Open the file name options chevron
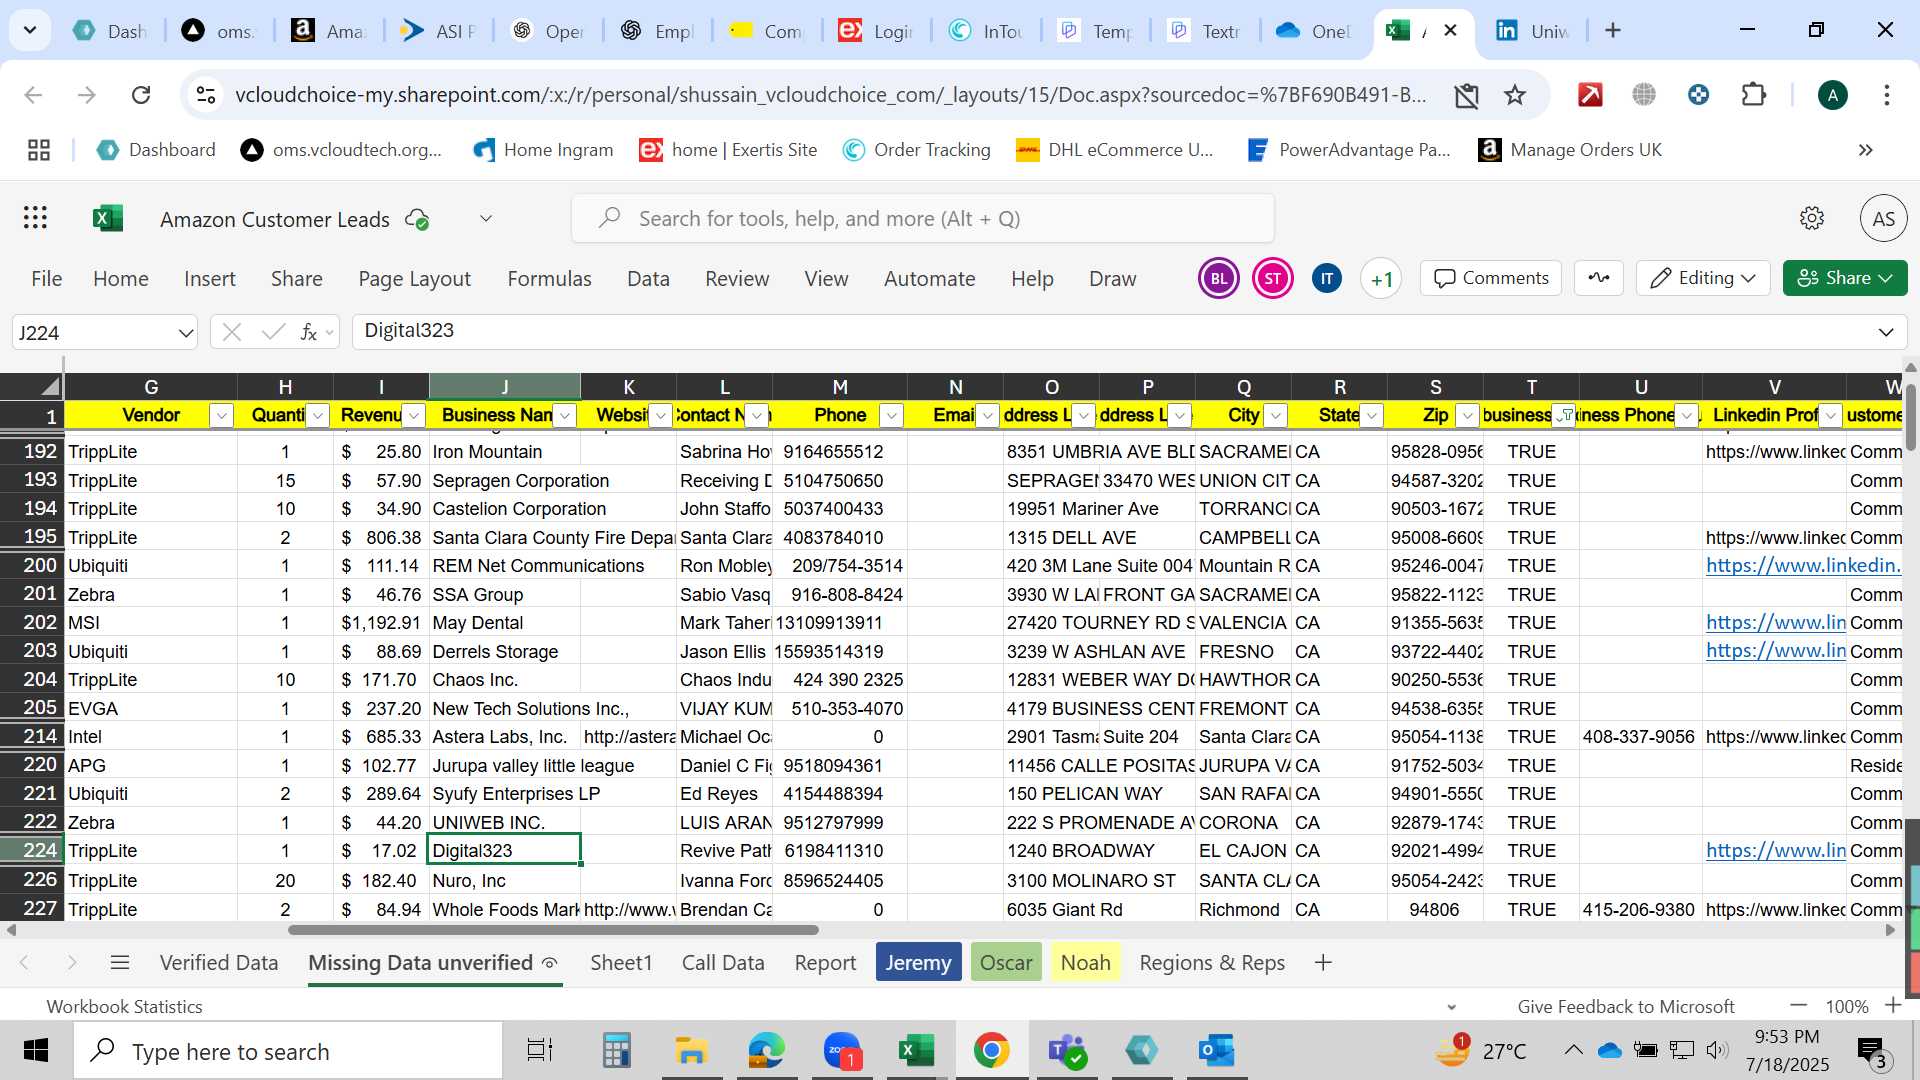Screen dimensions: 1920x1080 (x=486, y=219)
